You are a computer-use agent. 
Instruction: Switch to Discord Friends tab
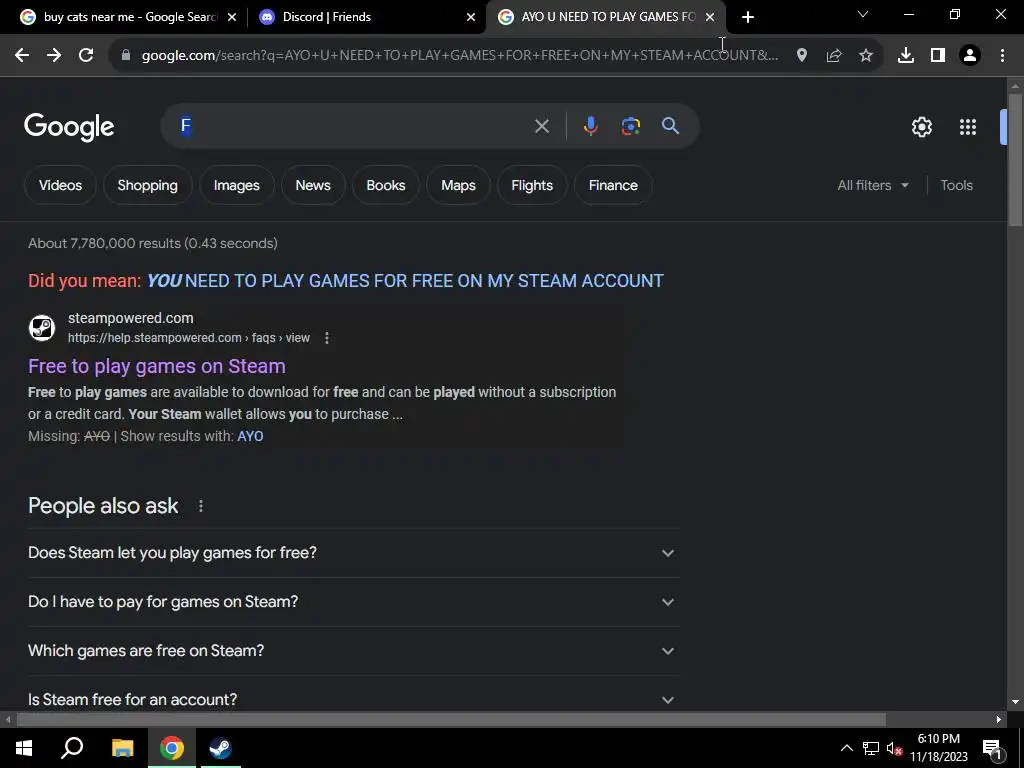tap(327, 17)
